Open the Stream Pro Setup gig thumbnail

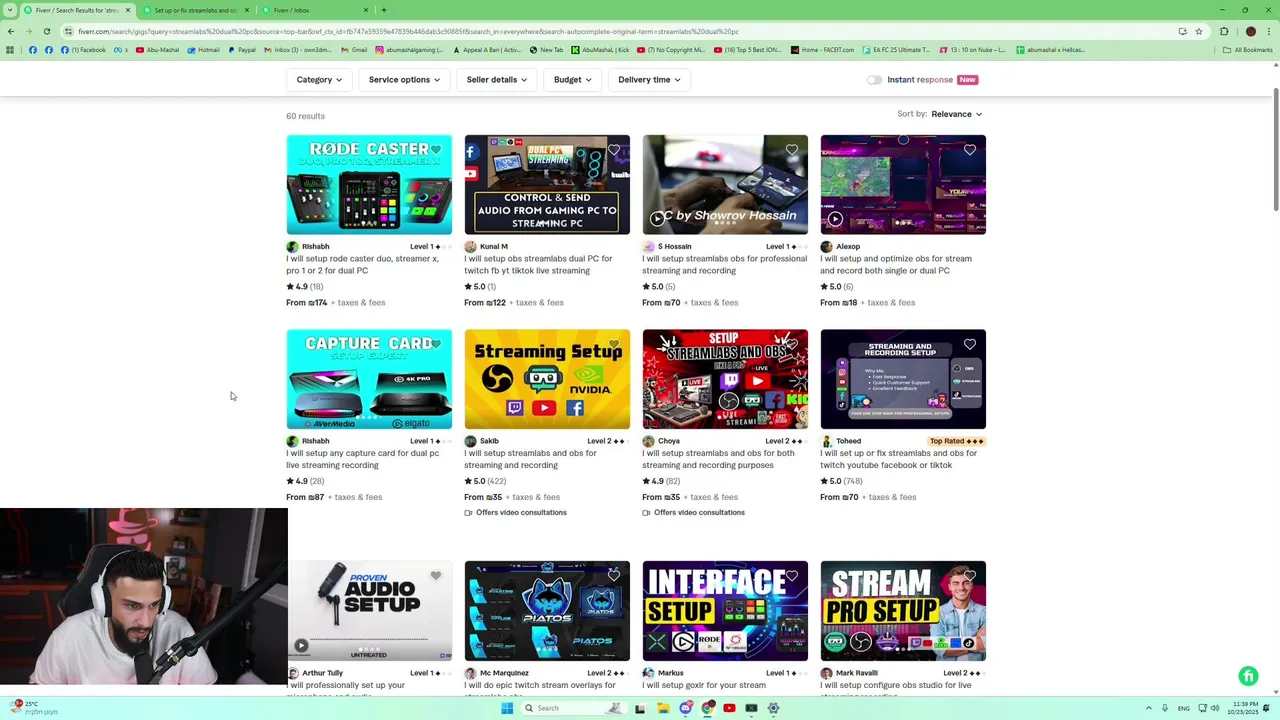[x=903, y=611]
